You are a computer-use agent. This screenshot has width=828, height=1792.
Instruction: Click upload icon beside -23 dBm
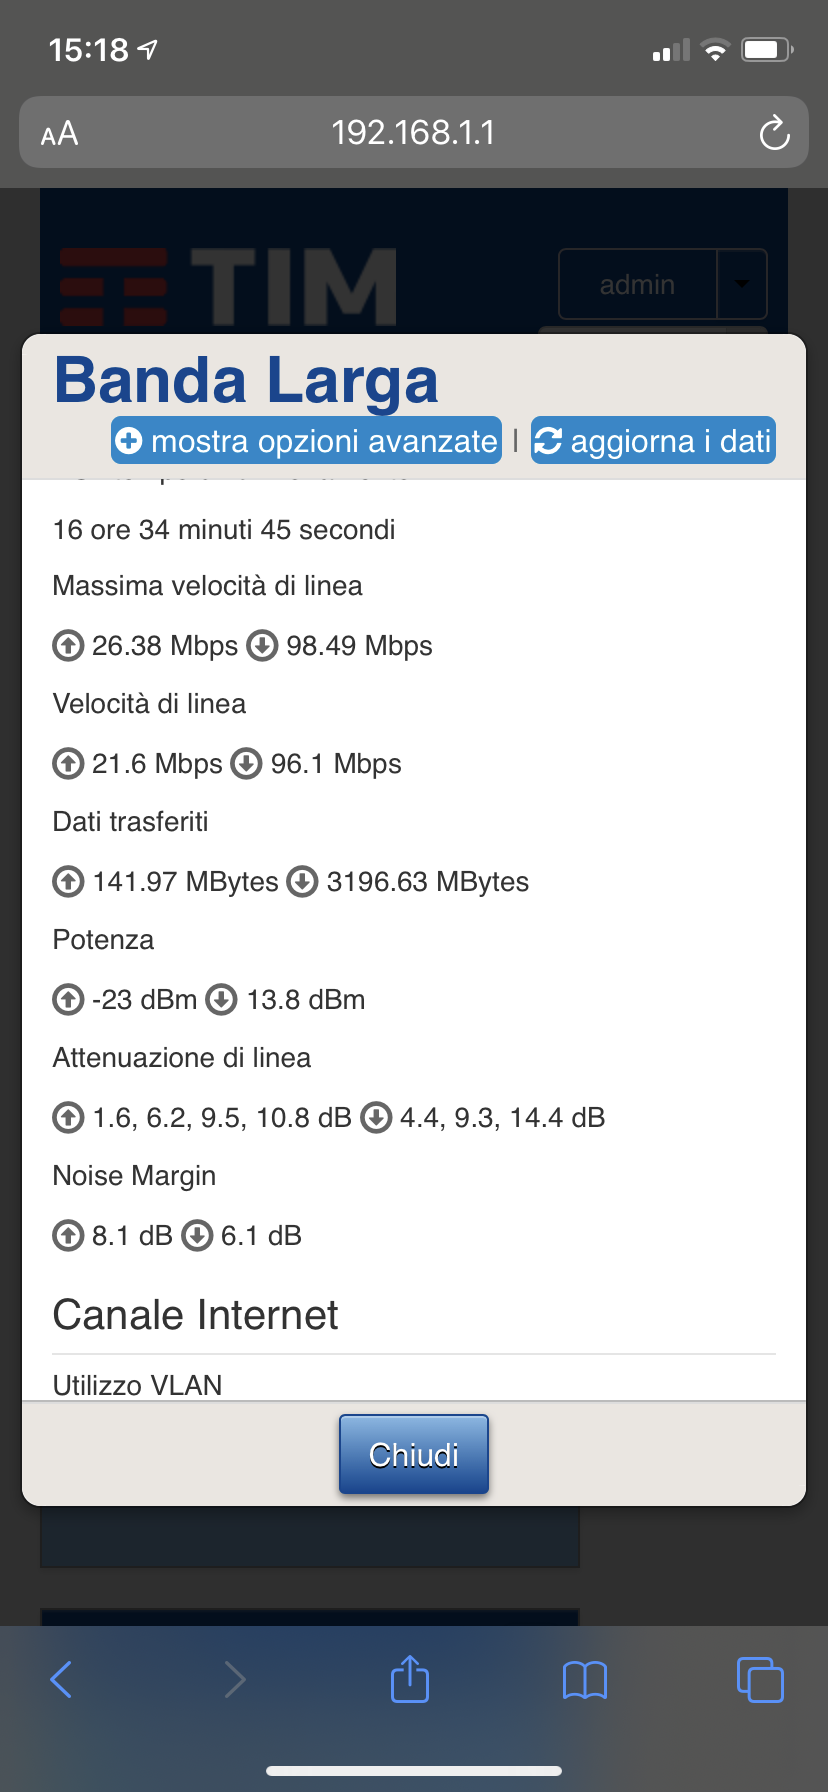[68, 1000]
